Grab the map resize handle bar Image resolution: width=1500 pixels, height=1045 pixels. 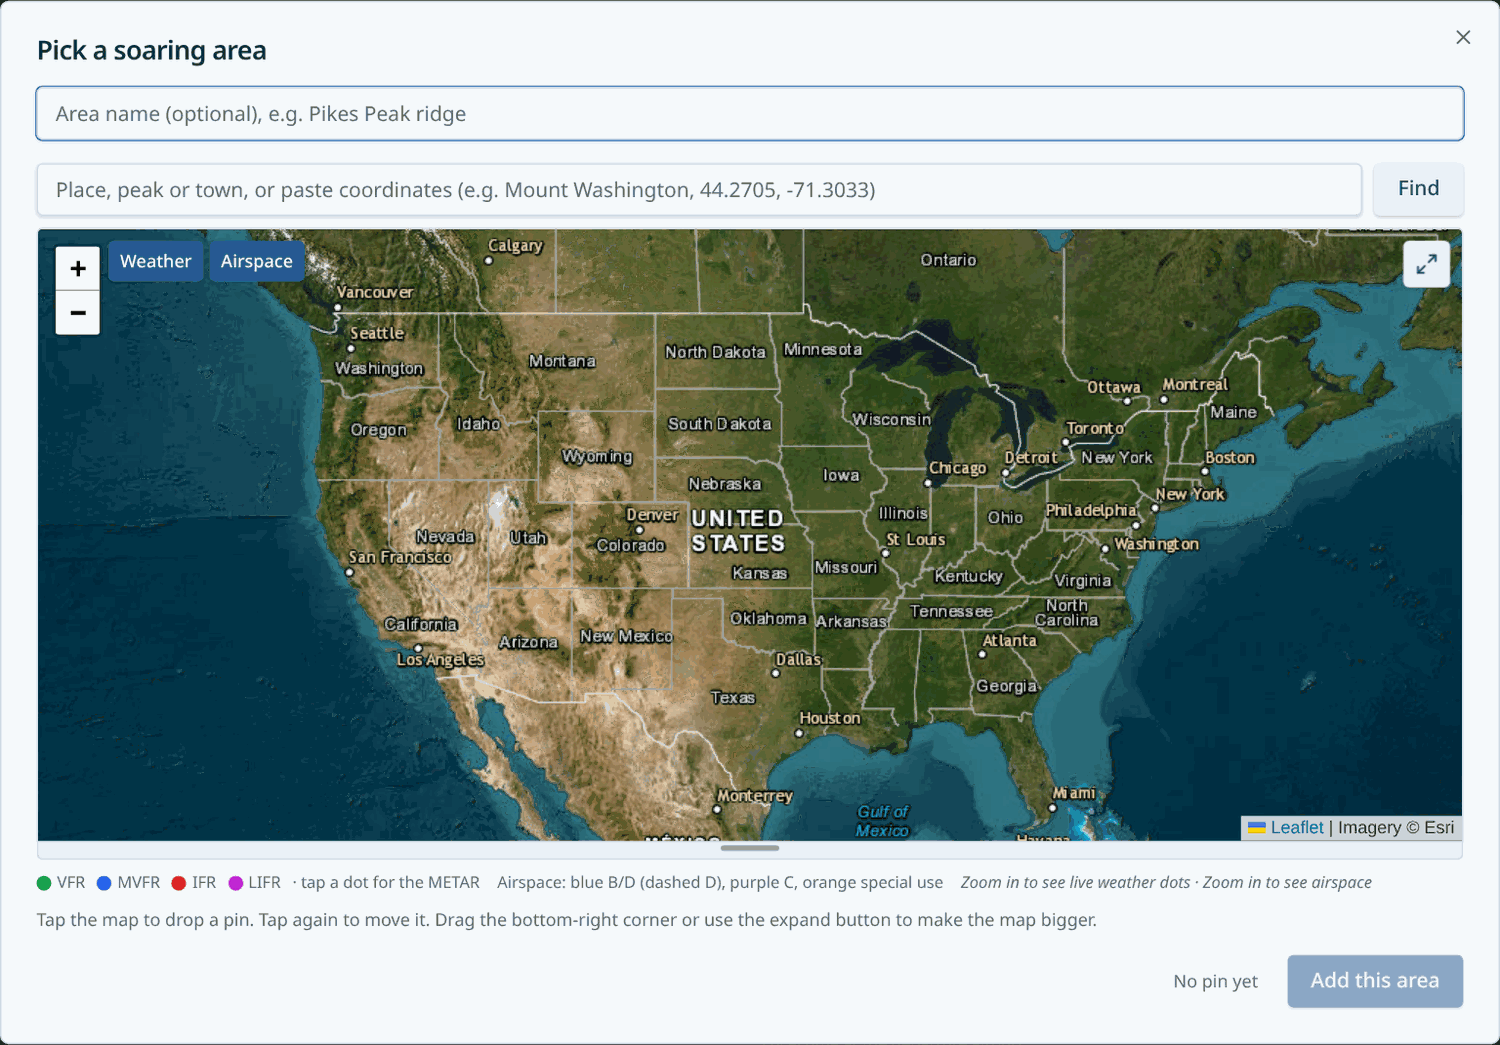pos(750,848)
